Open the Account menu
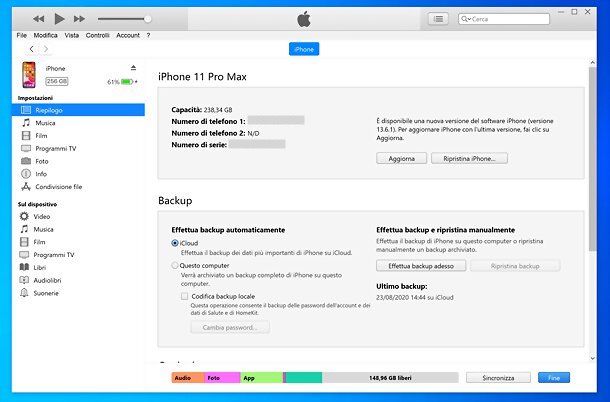The image size is (610, 402). (x=128, y=35)
